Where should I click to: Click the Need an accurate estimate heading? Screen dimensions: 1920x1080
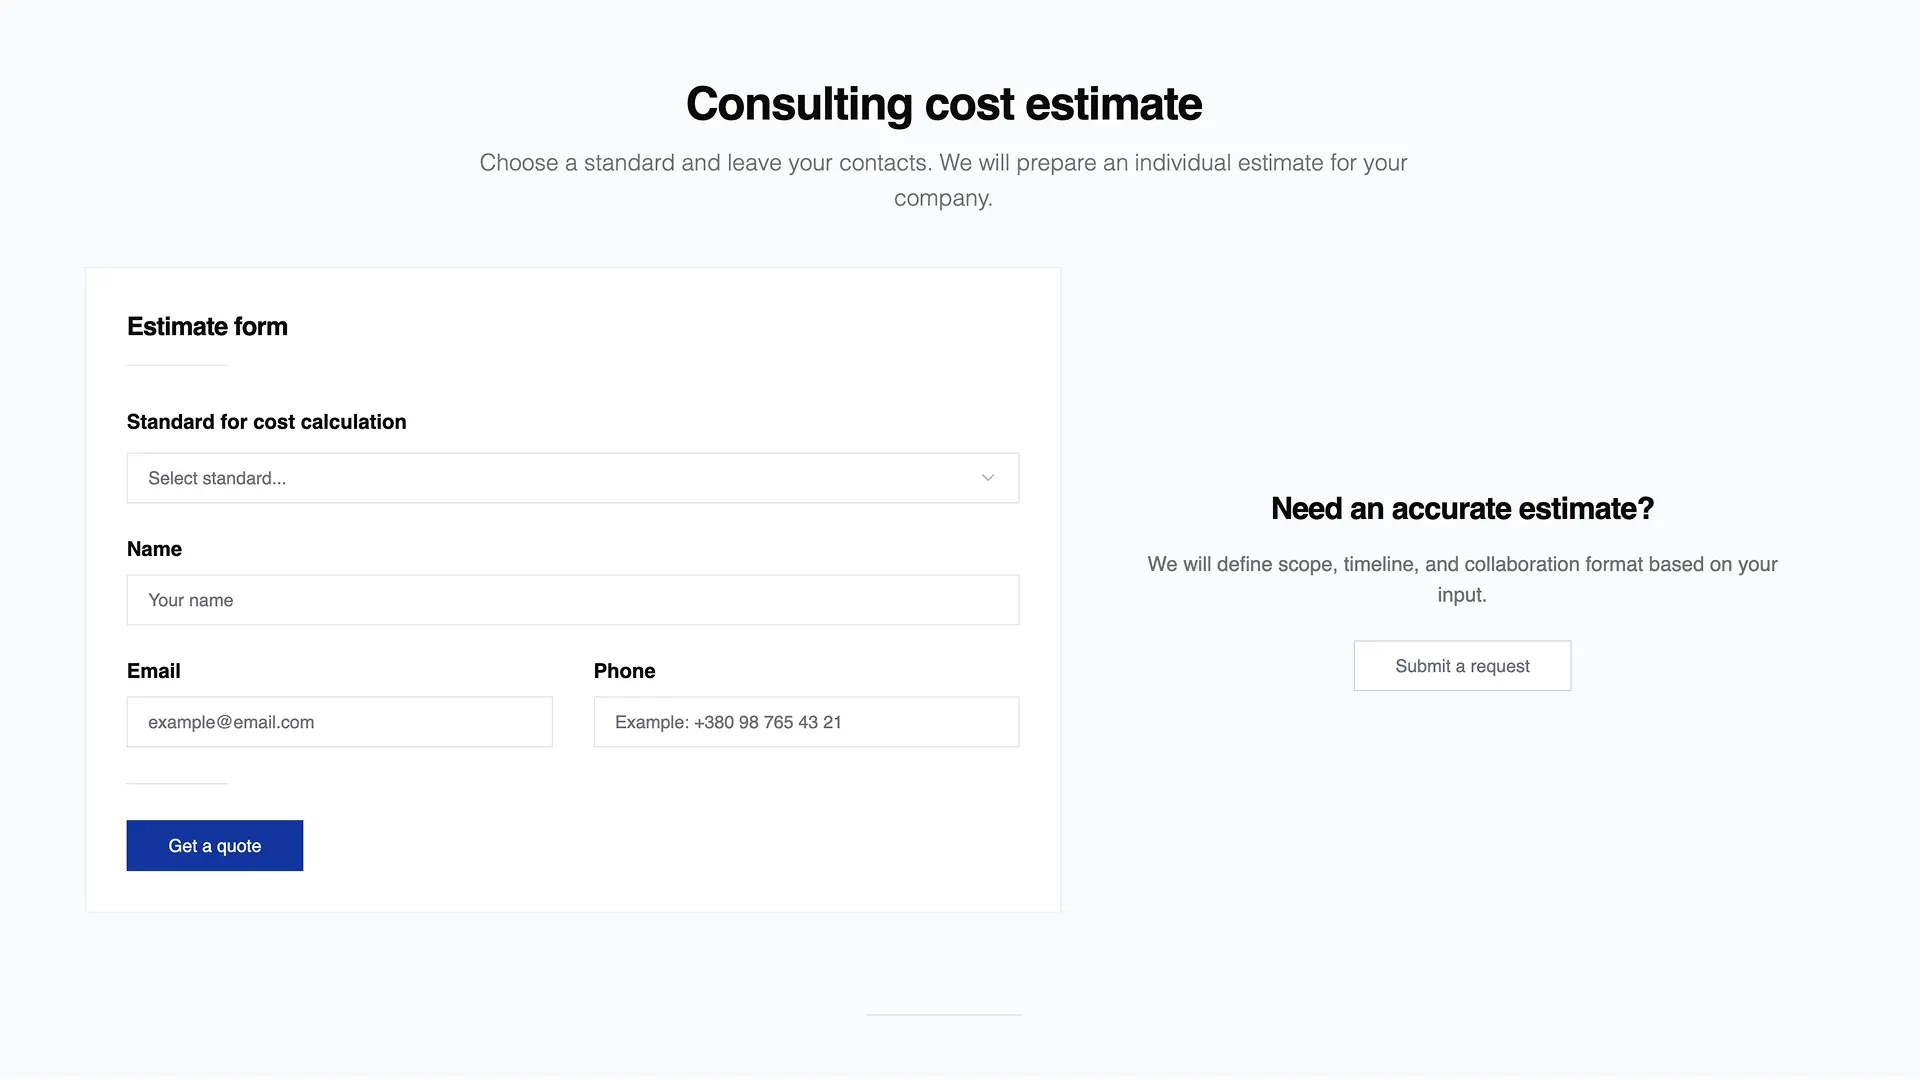(x=1462, y=509)
